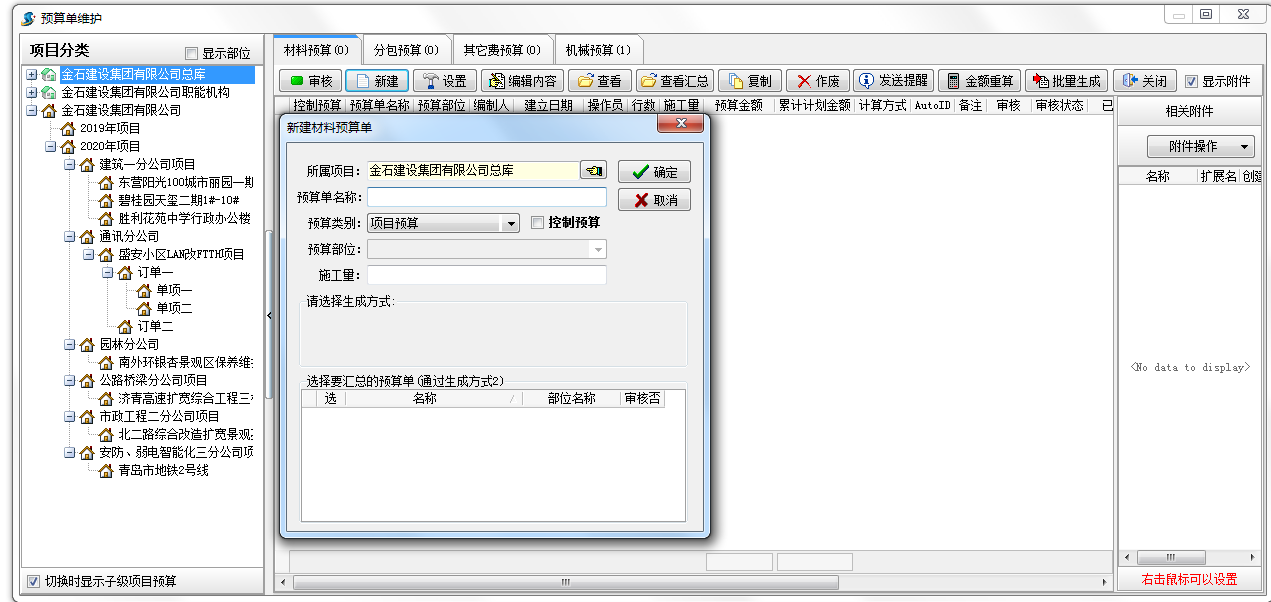
Task: Switch to the 机械预算 tab
Action: click(597, 50)
